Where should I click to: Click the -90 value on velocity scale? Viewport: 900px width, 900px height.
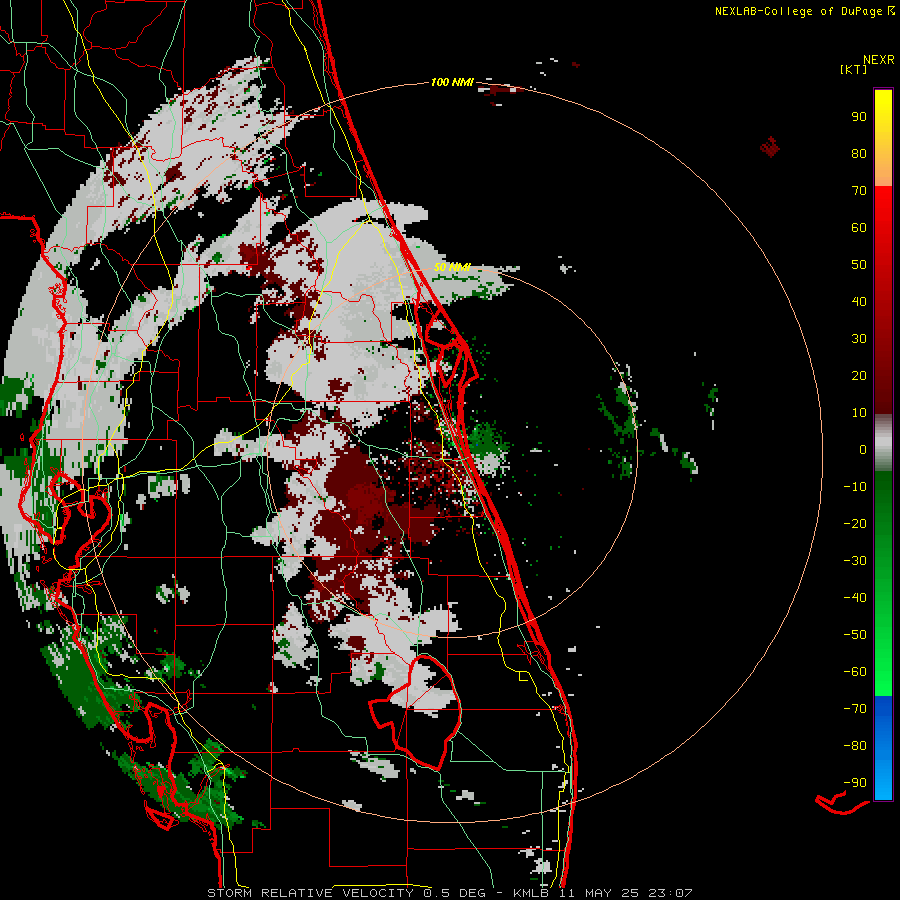[x=855, y=783]
